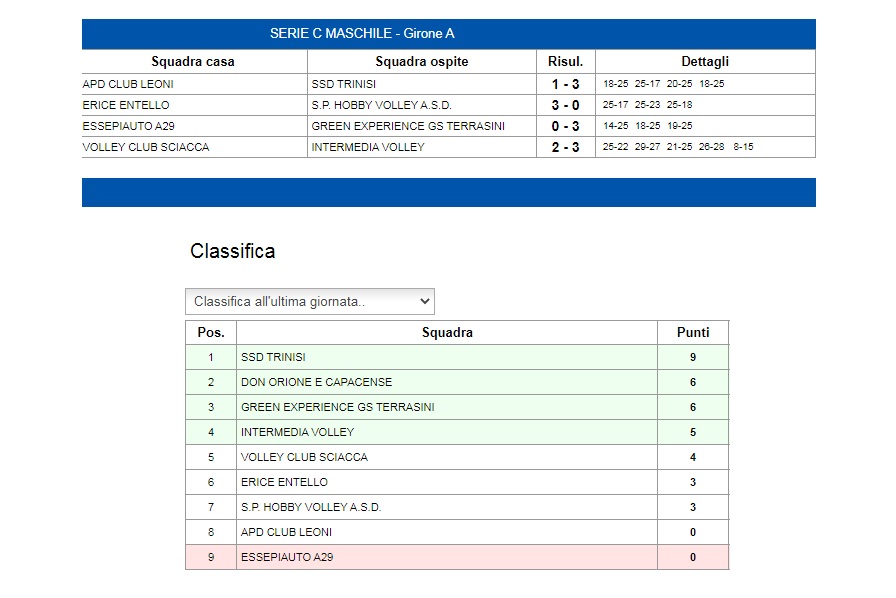Click the SERIE C MASCHILE - Girone A header
Image resolution: width=896 pixels, height=598 pixels.
(362, 34)
